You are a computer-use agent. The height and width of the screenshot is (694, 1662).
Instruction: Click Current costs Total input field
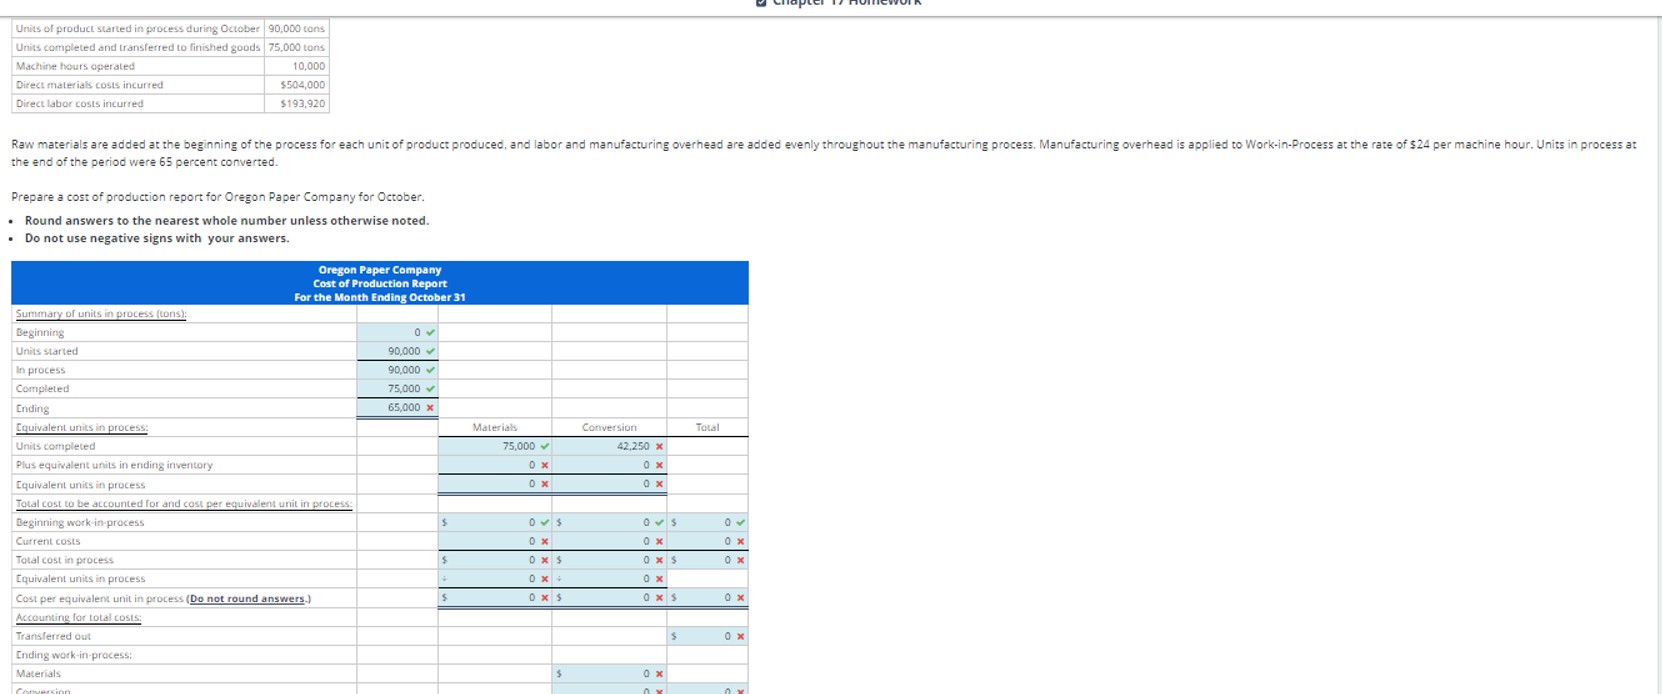click(x=707, y=541)
